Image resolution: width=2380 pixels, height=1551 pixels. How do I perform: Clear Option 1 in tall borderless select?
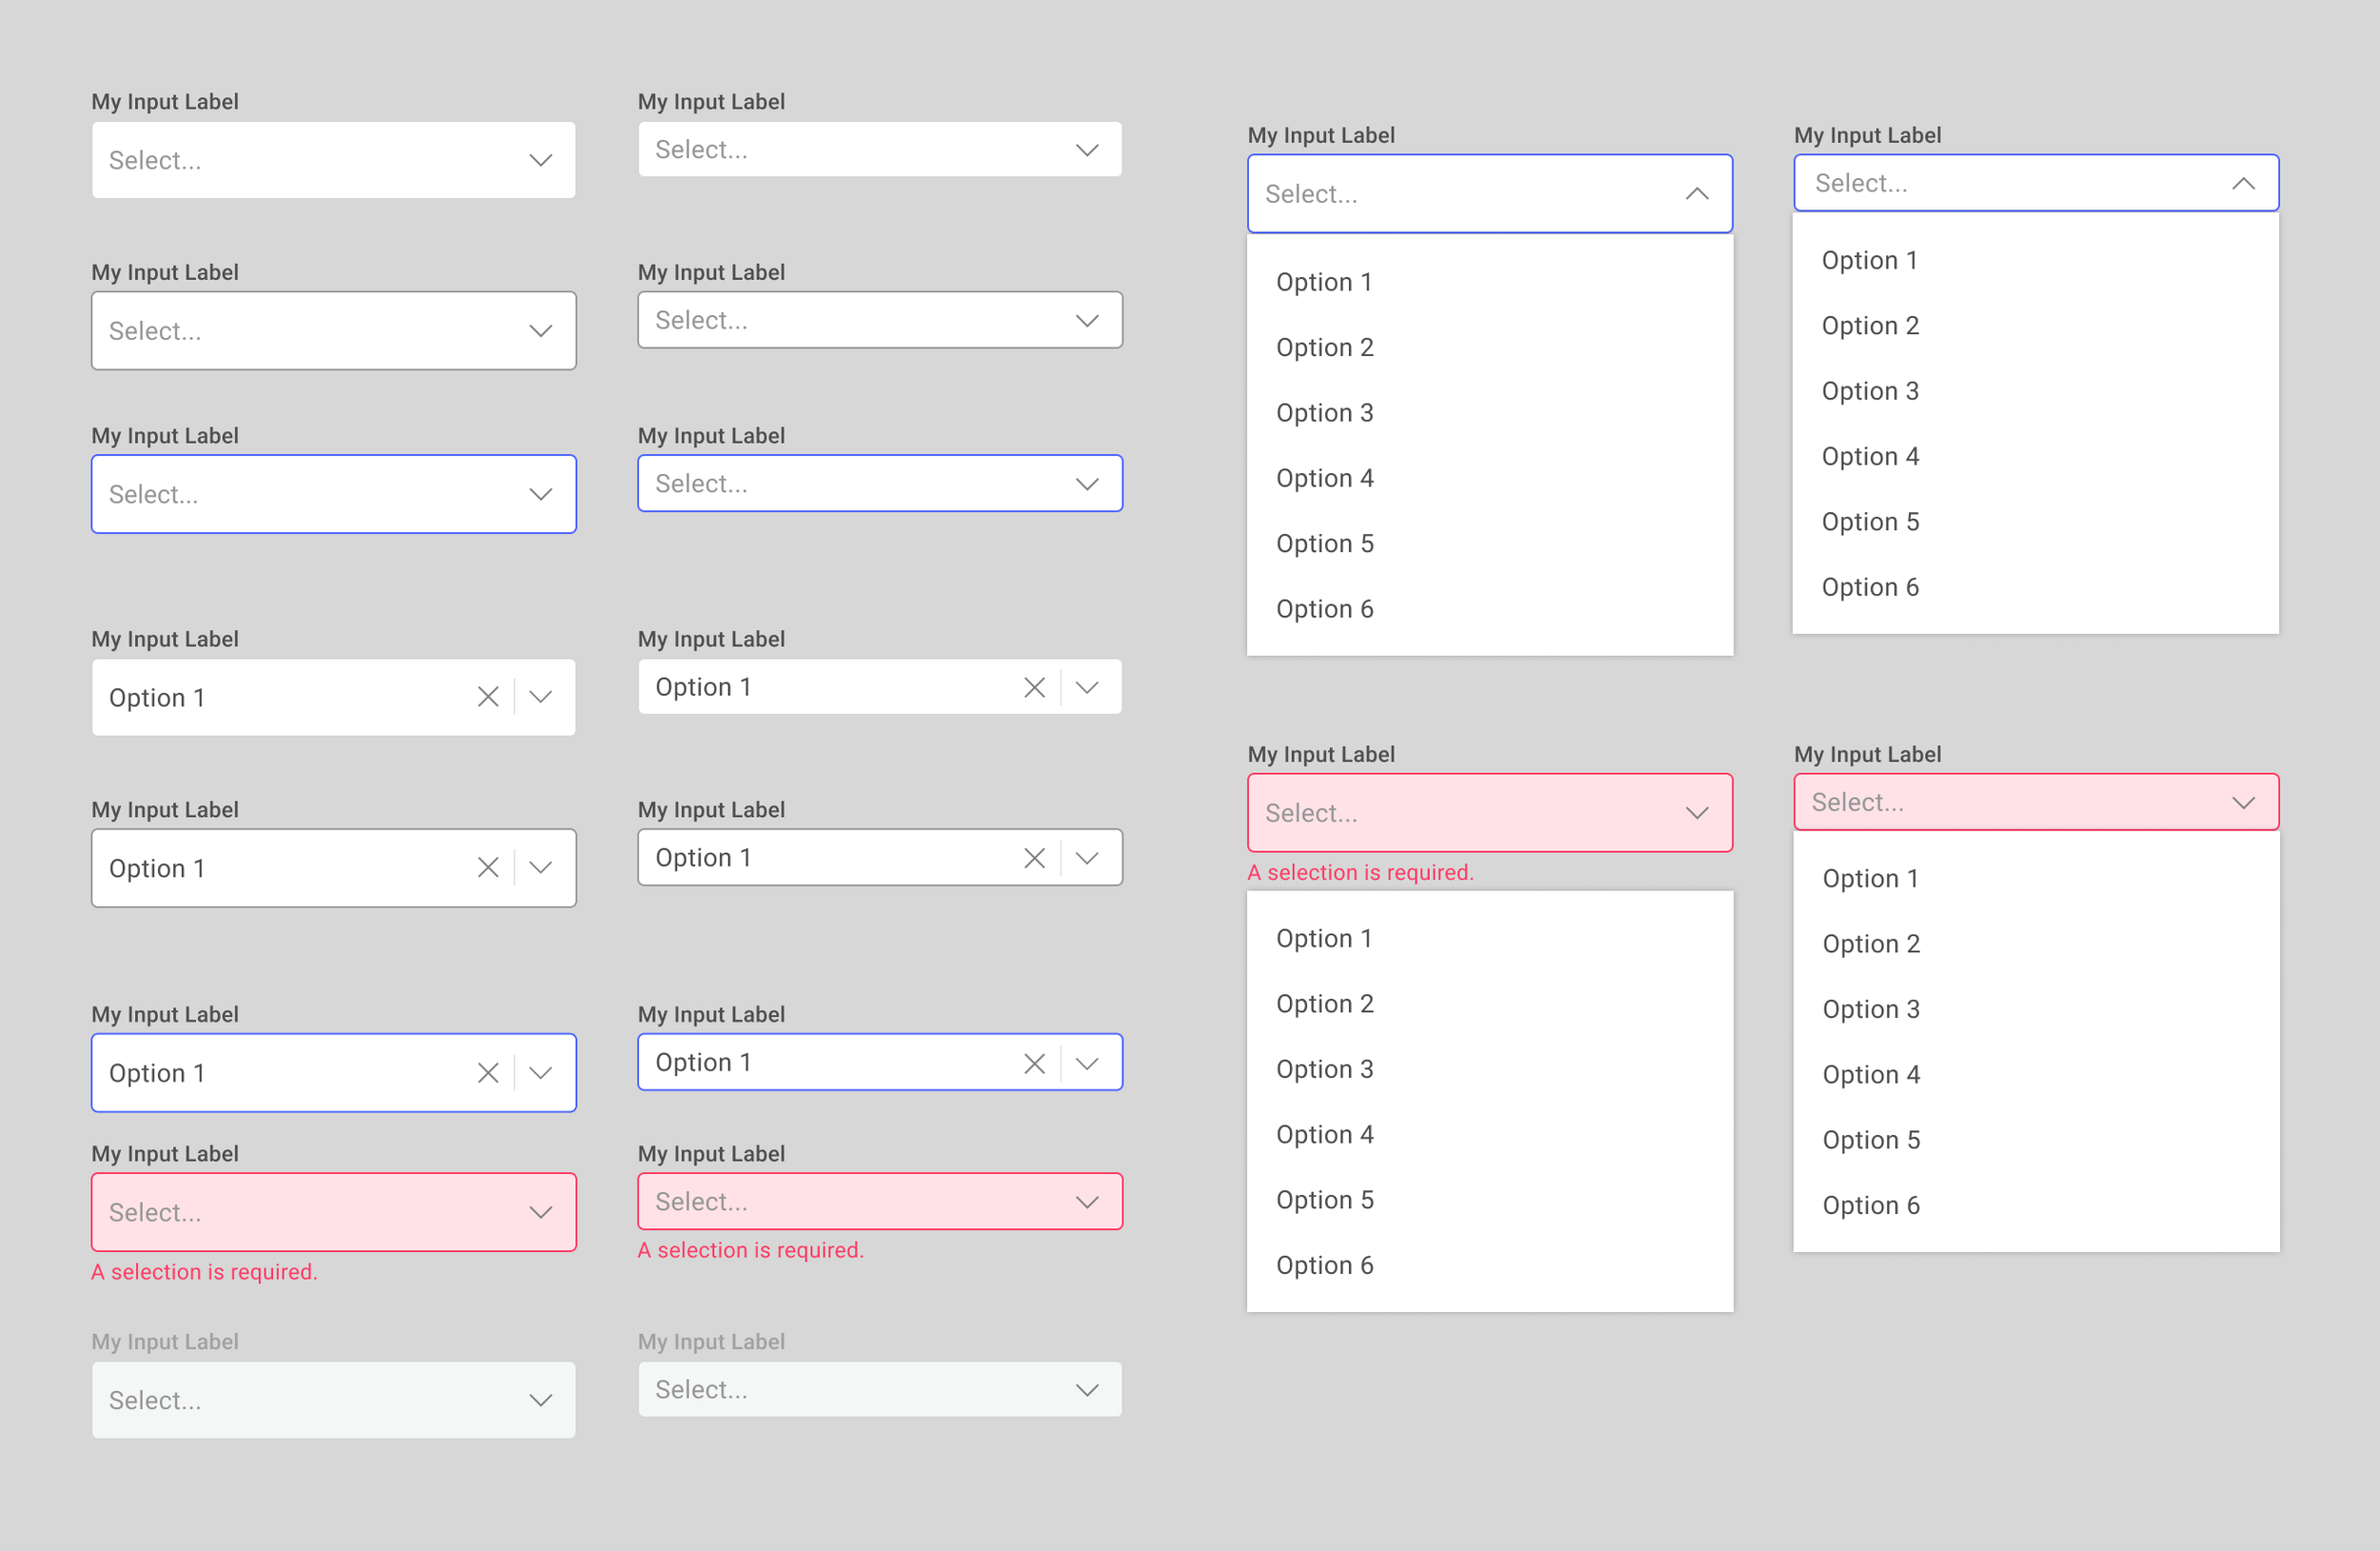tap(488, 697)
